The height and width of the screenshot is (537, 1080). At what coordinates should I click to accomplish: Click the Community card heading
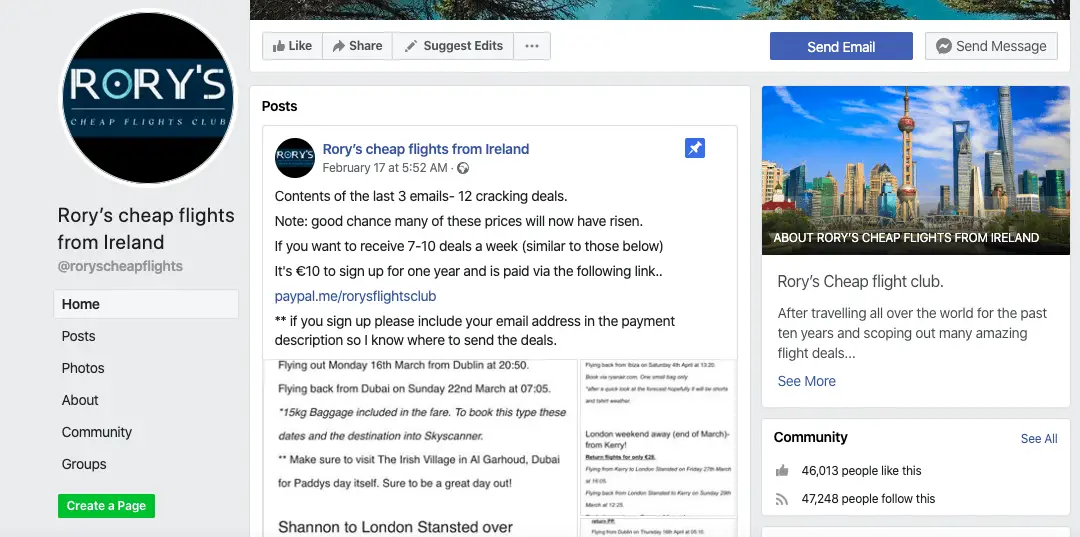[x=810, y=437]
